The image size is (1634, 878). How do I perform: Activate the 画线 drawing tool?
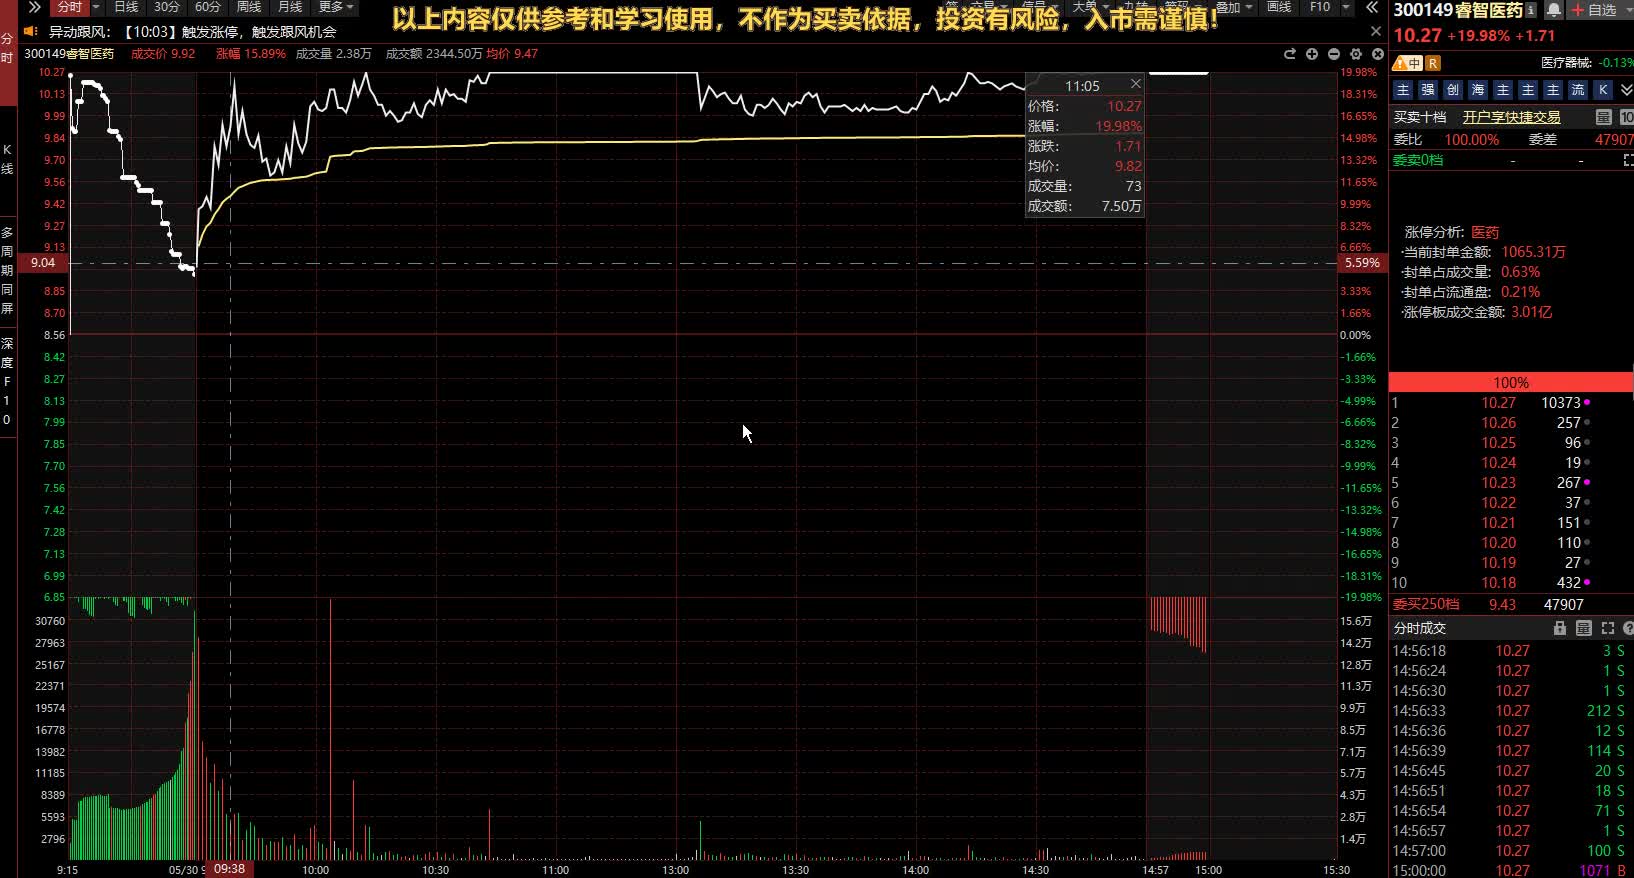[1279, 7]
